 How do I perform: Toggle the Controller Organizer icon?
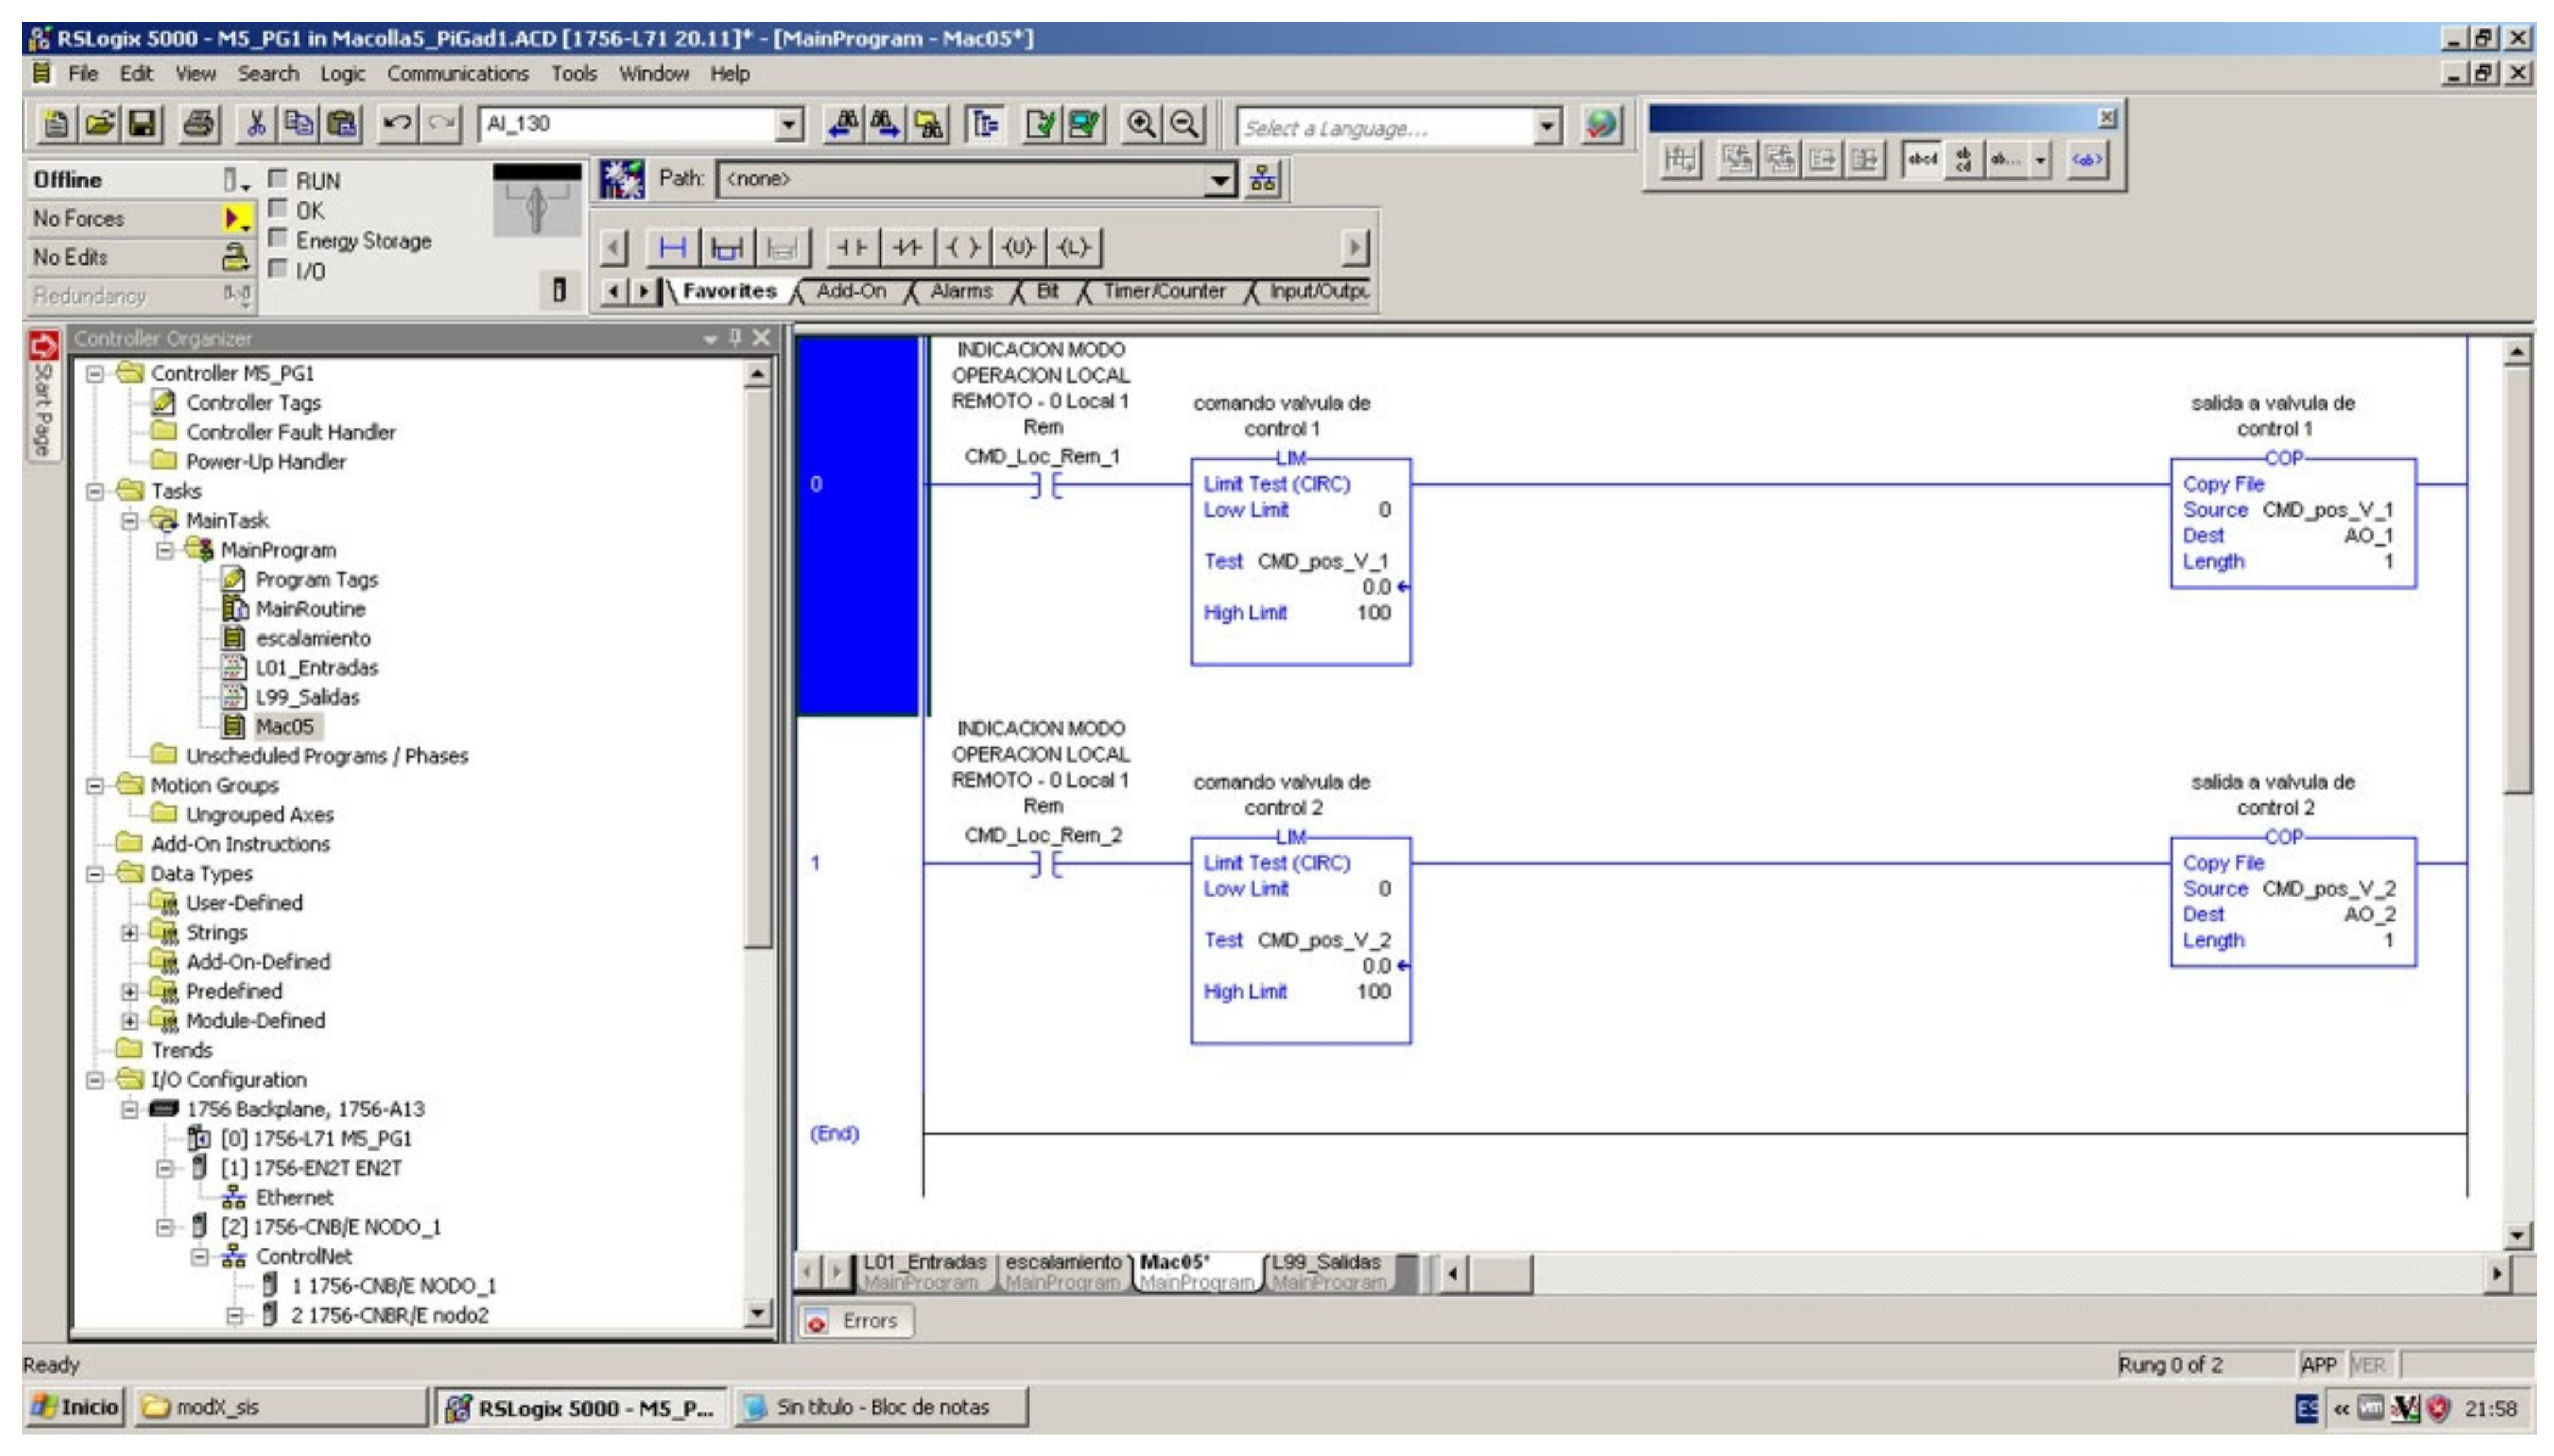coord(985,124)
